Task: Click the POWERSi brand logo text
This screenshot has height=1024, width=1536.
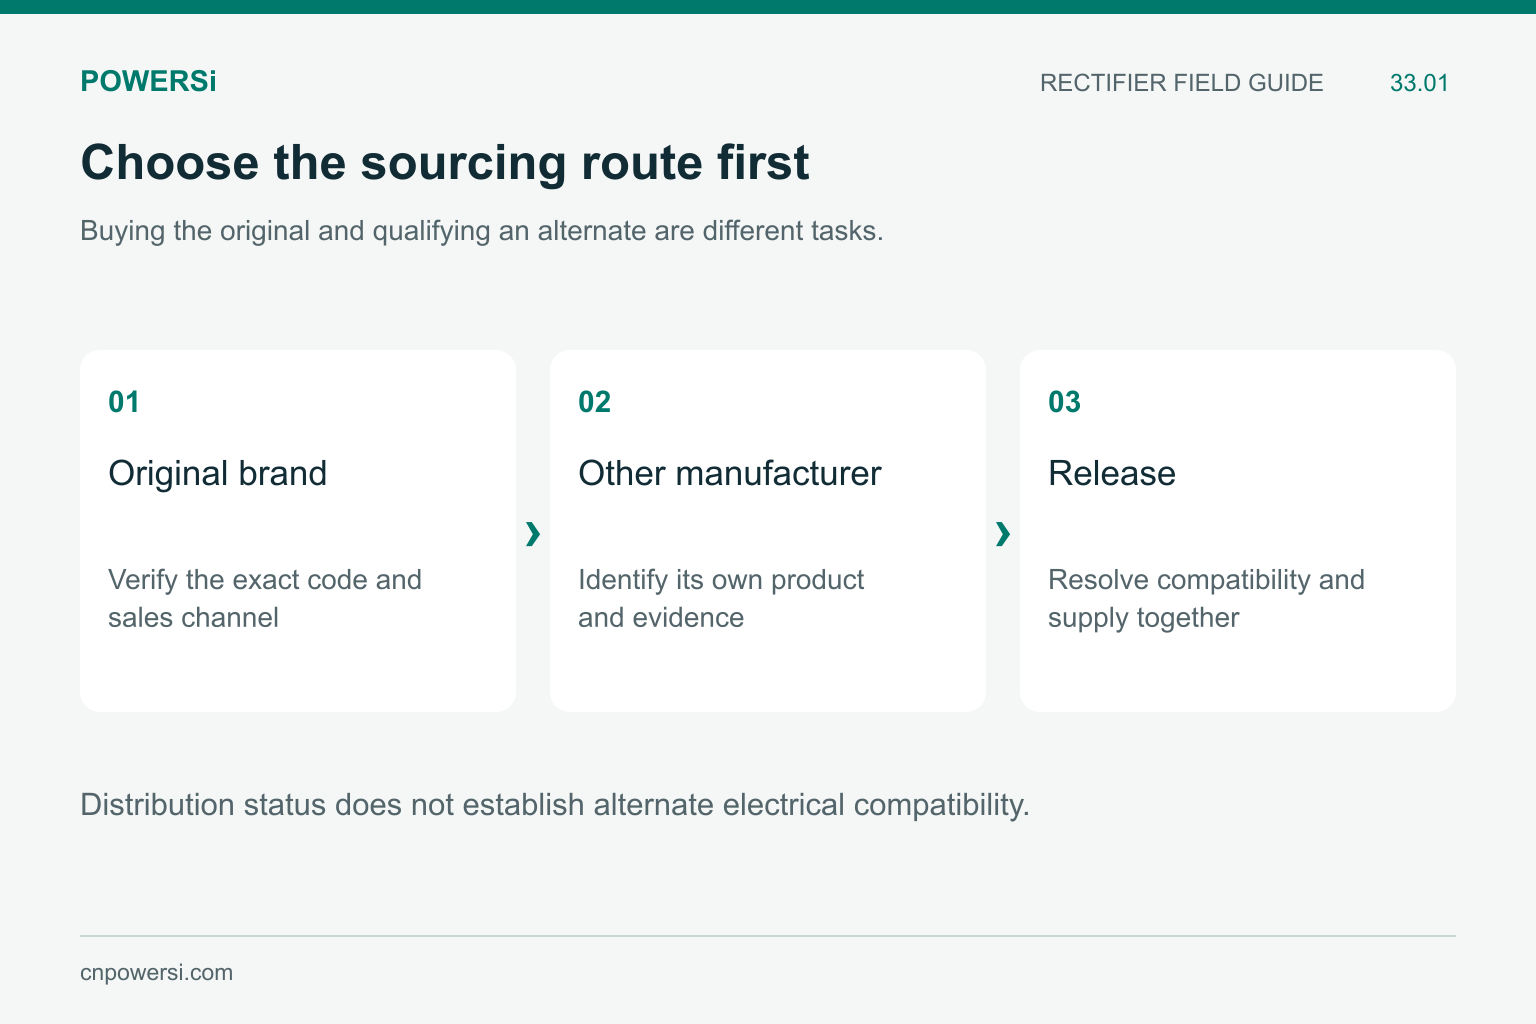Action: point(148,82)
